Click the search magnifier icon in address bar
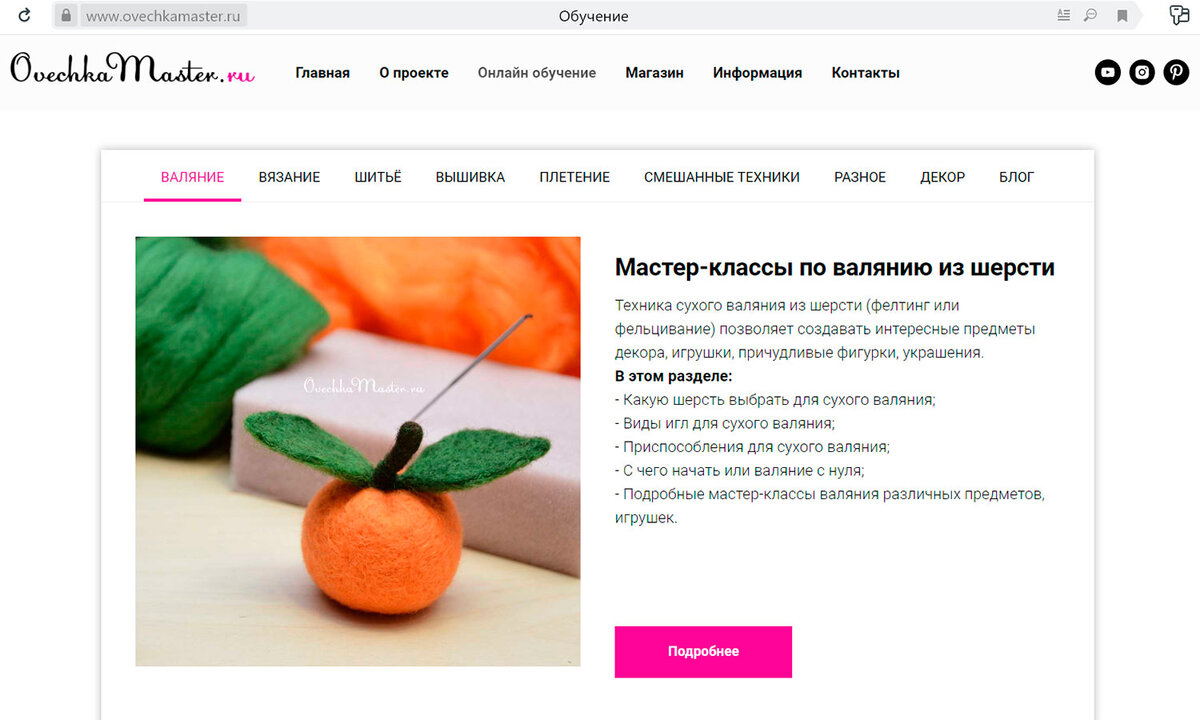 (x=1090, y=15)
